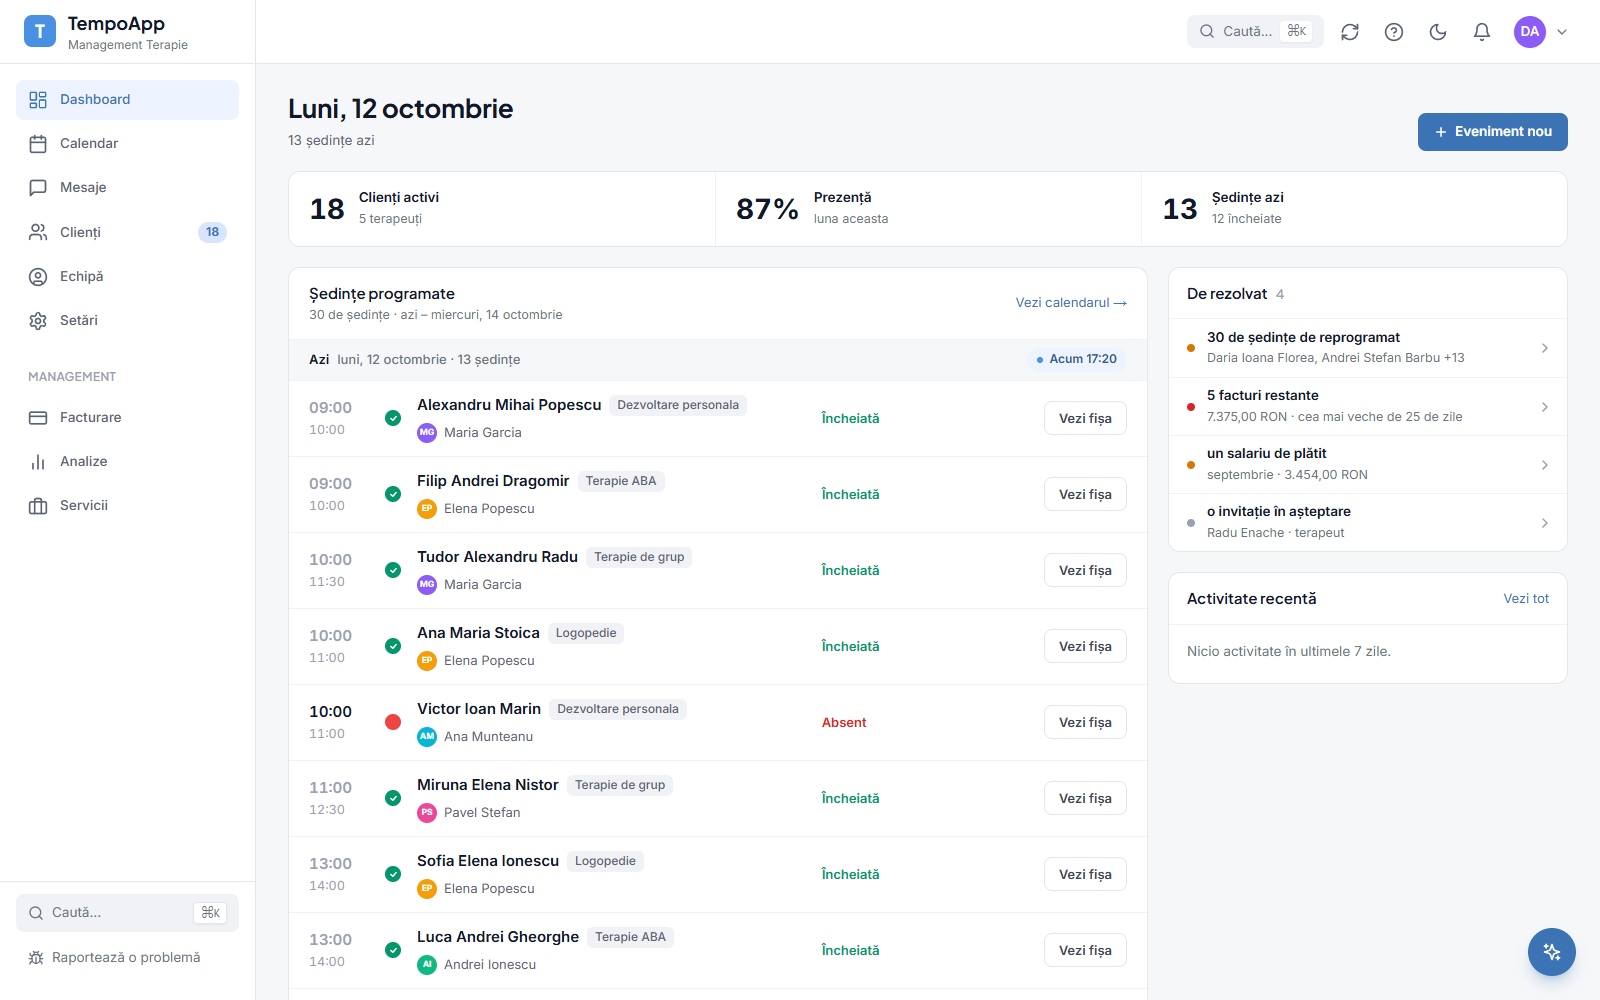Open un salariu de plătit chevron
This screenshot has height=1000, width=1600.
(1545, 465)
